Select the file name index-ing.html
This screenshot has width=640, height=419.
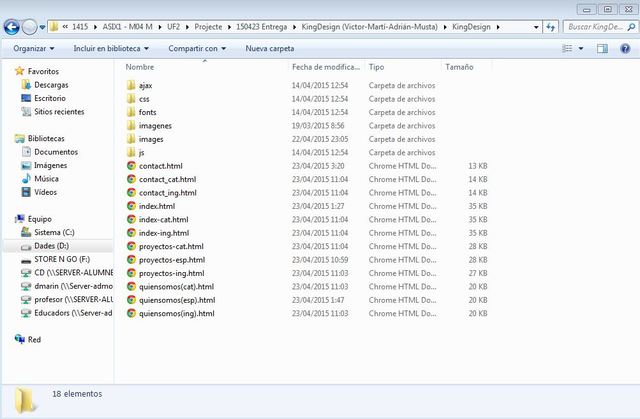pyautogui.click(x=164, y=233)
